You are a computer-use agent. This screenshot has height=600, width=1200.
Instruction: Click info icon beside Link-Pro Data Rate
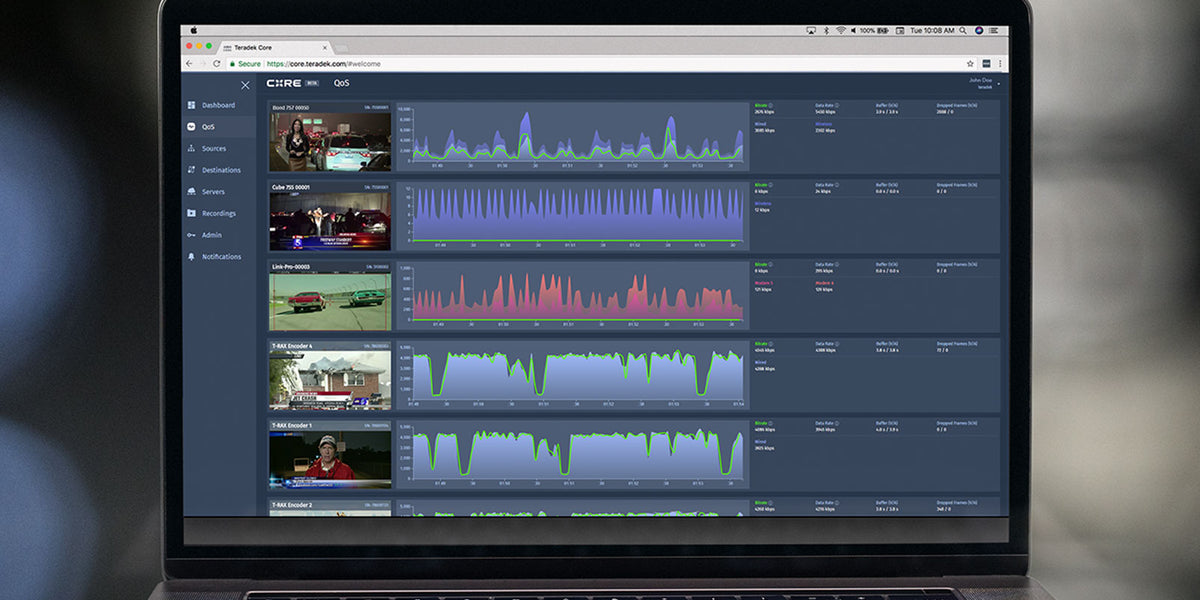point(837,264)
